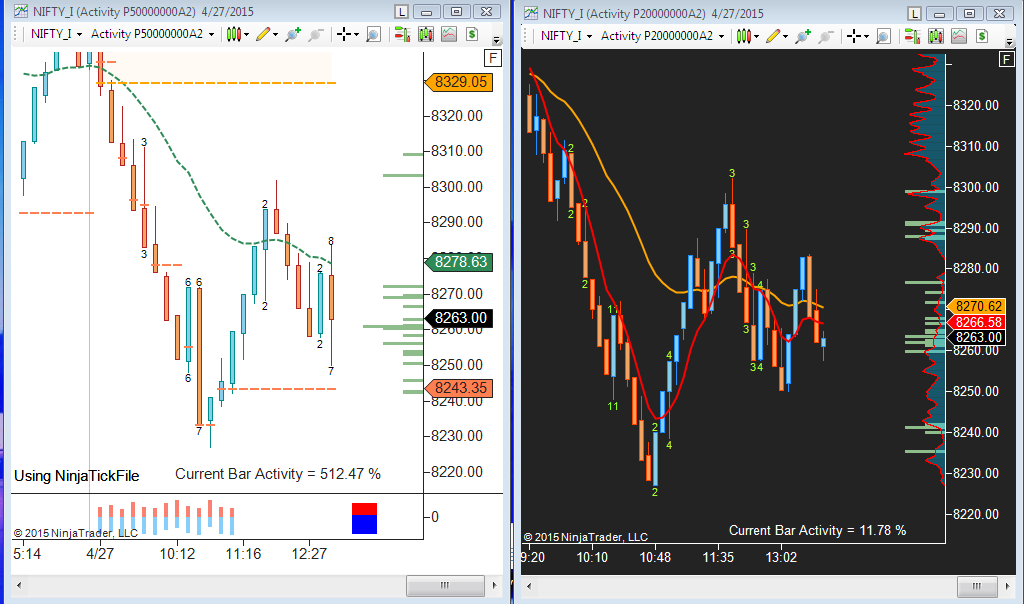The height and width of the screenshot is (604, 1024).
Task: Activate crosshair cursor in left chart toolbar
Action: 344,34
